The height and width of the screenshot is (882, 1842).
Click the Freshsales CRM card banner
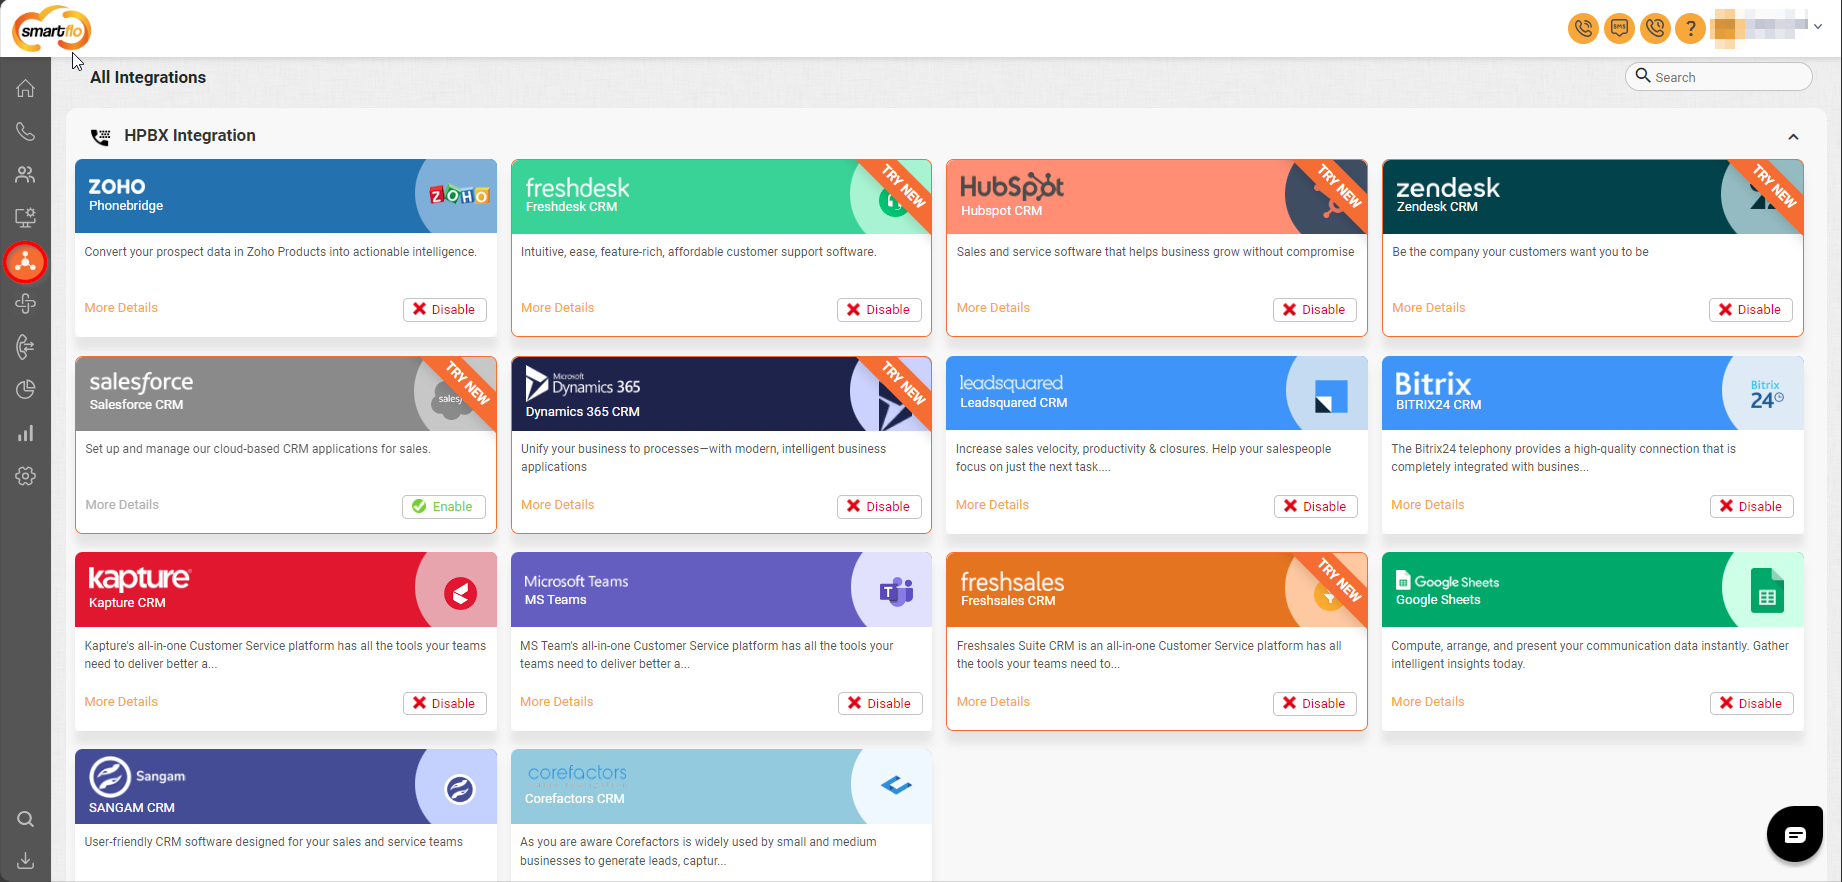(x=1157, y=590)
